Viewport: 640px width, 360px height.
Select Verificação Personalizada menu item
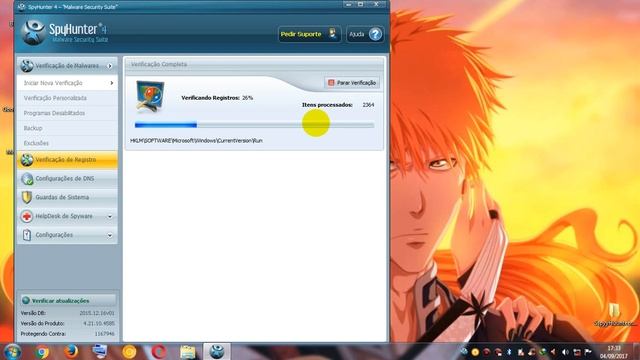pyautogui.click(x=67, y=98)
